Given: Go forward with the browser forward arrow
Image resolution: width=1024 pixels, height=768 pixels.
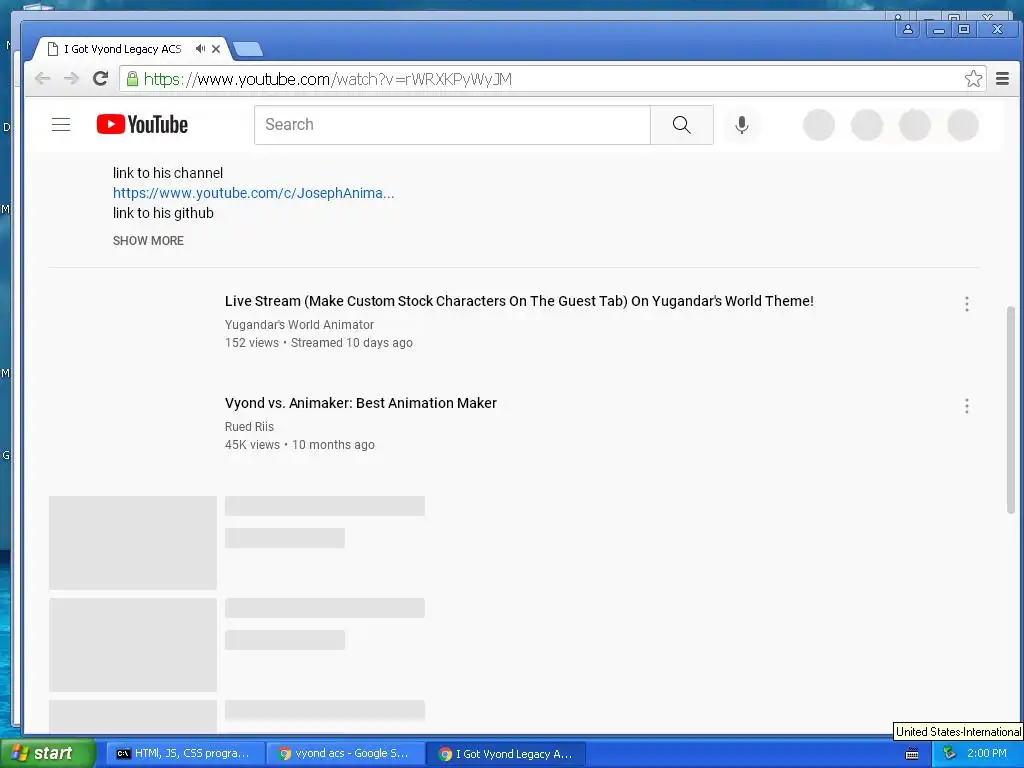Looking at the screenshot, I should point(71,79).
